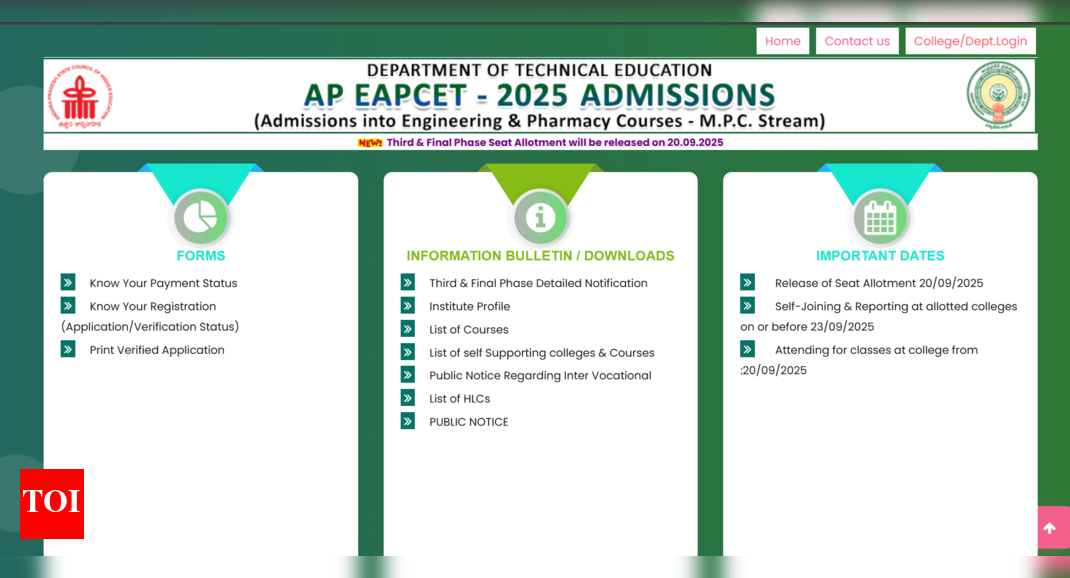This screenshot has width=1070, height=578.
Task: Open List of self Supporting colleges & Courses
Action: click(542, 353)
